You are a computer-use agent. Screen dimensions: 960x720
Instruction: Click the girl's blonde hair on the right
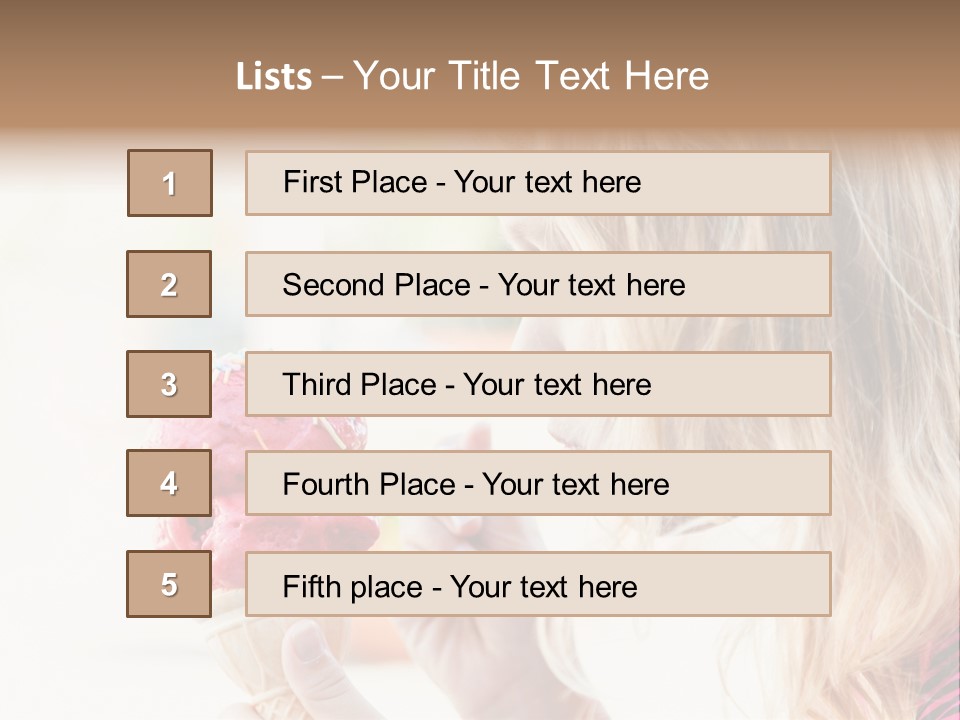click(x=890, y=400)
